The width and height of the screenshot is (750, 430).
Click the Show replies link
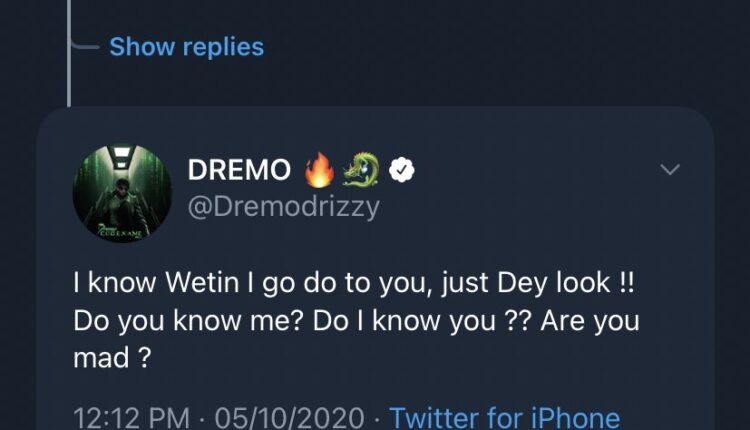(x=186, y=47)
